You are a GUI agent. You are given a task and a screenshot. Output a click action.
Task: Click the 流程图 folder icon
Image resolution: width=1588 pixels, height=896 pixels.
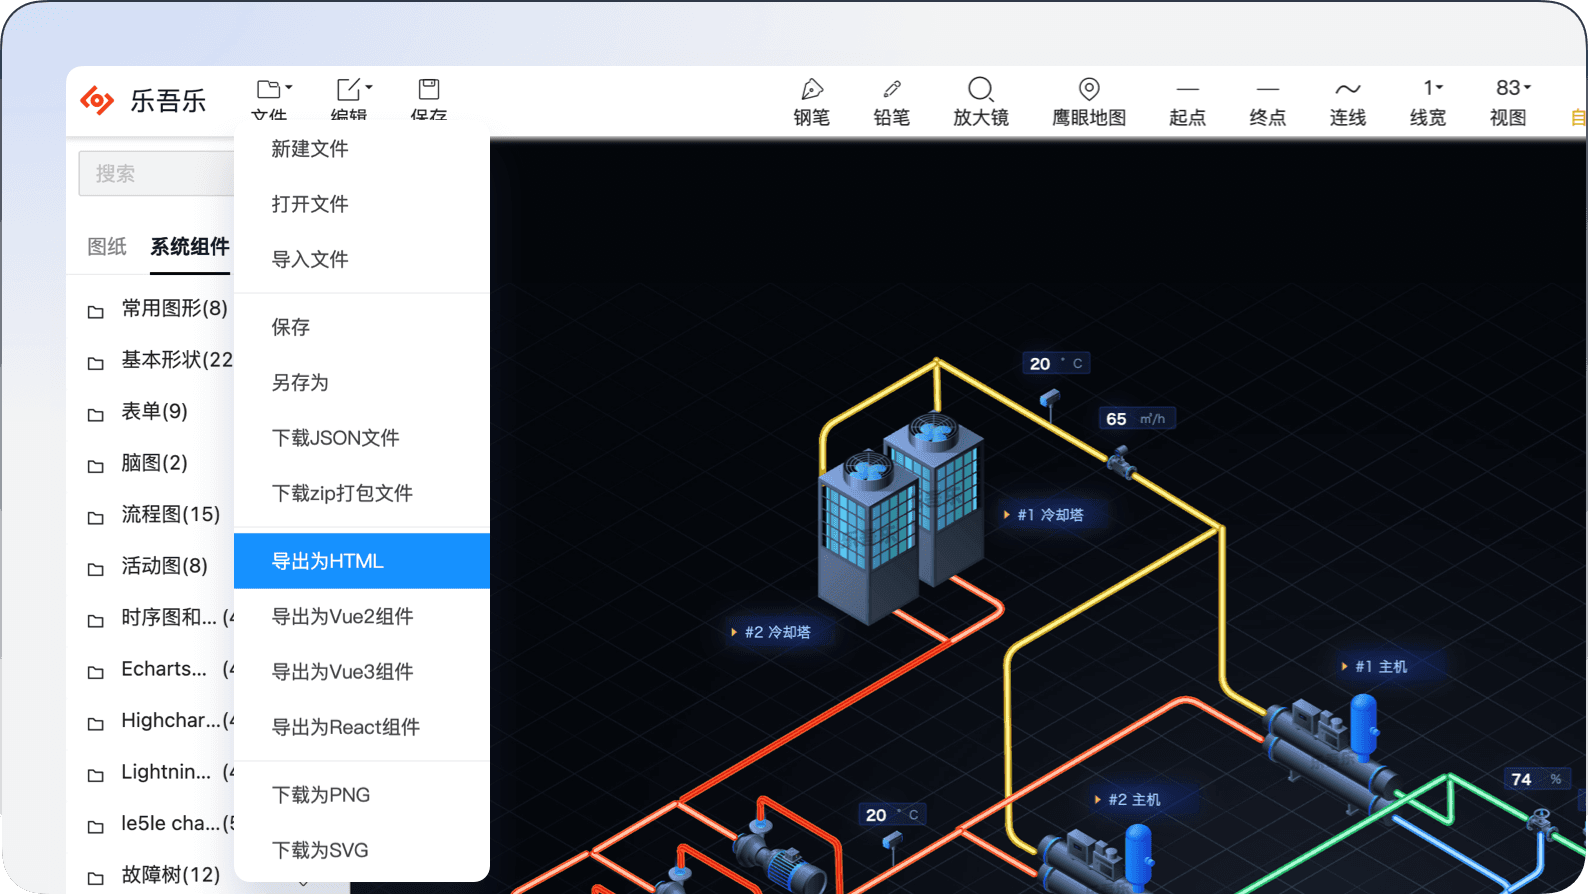pos(96,517)
